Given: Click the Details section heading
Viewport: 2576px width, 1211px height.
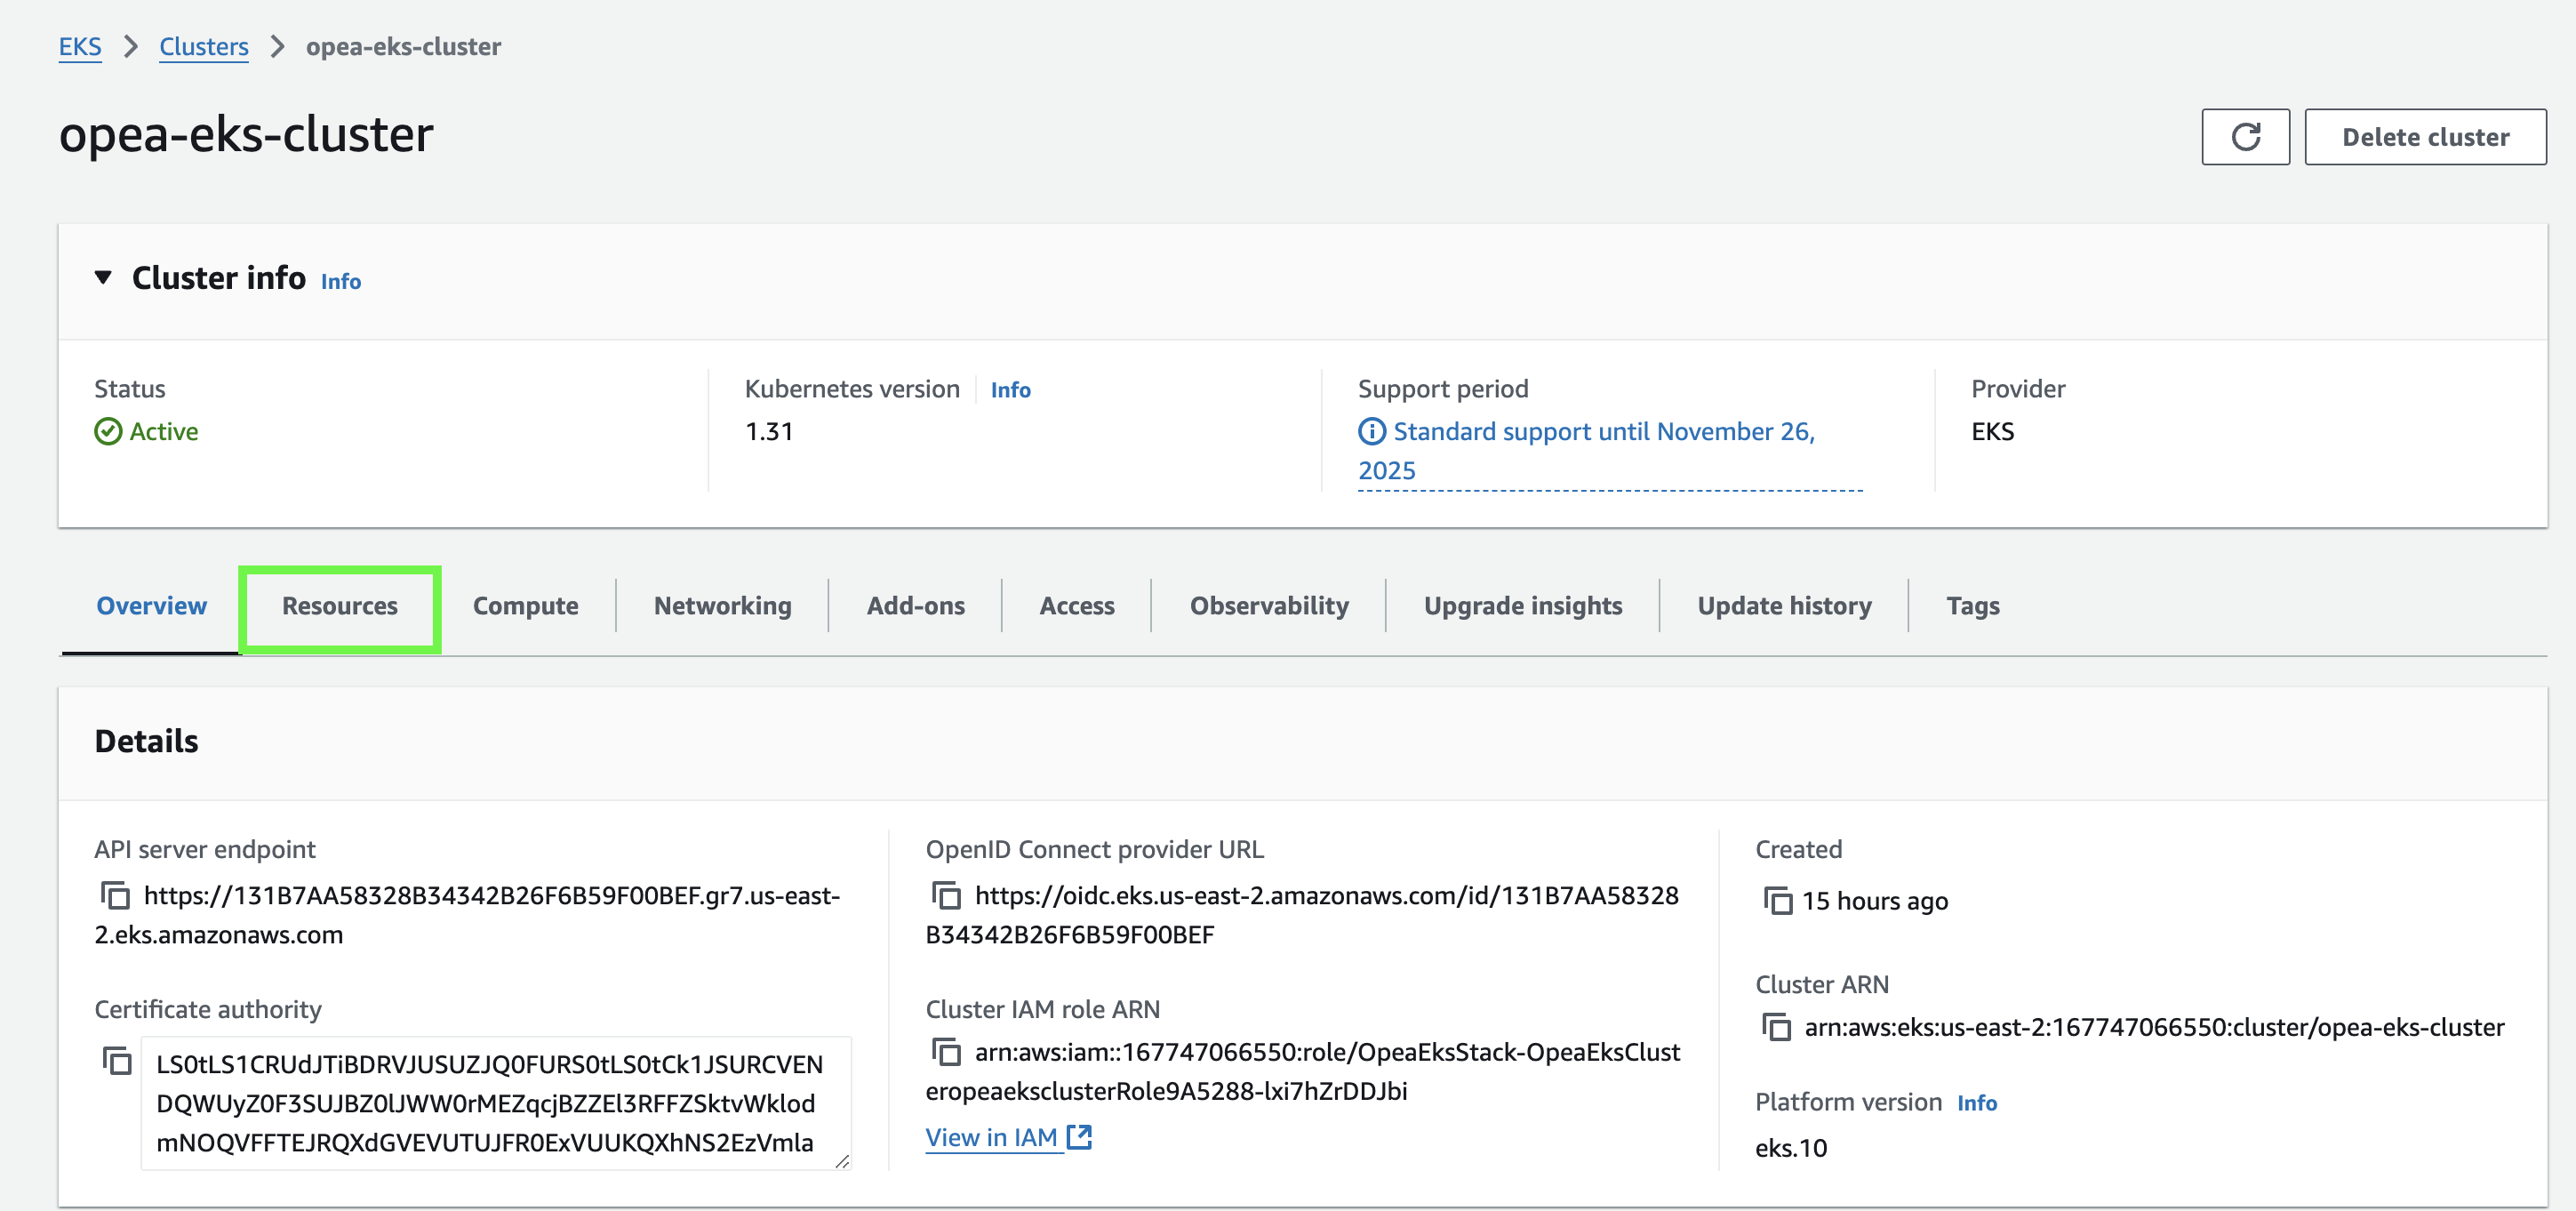Looking at the screenshot, I should point(146,741).
